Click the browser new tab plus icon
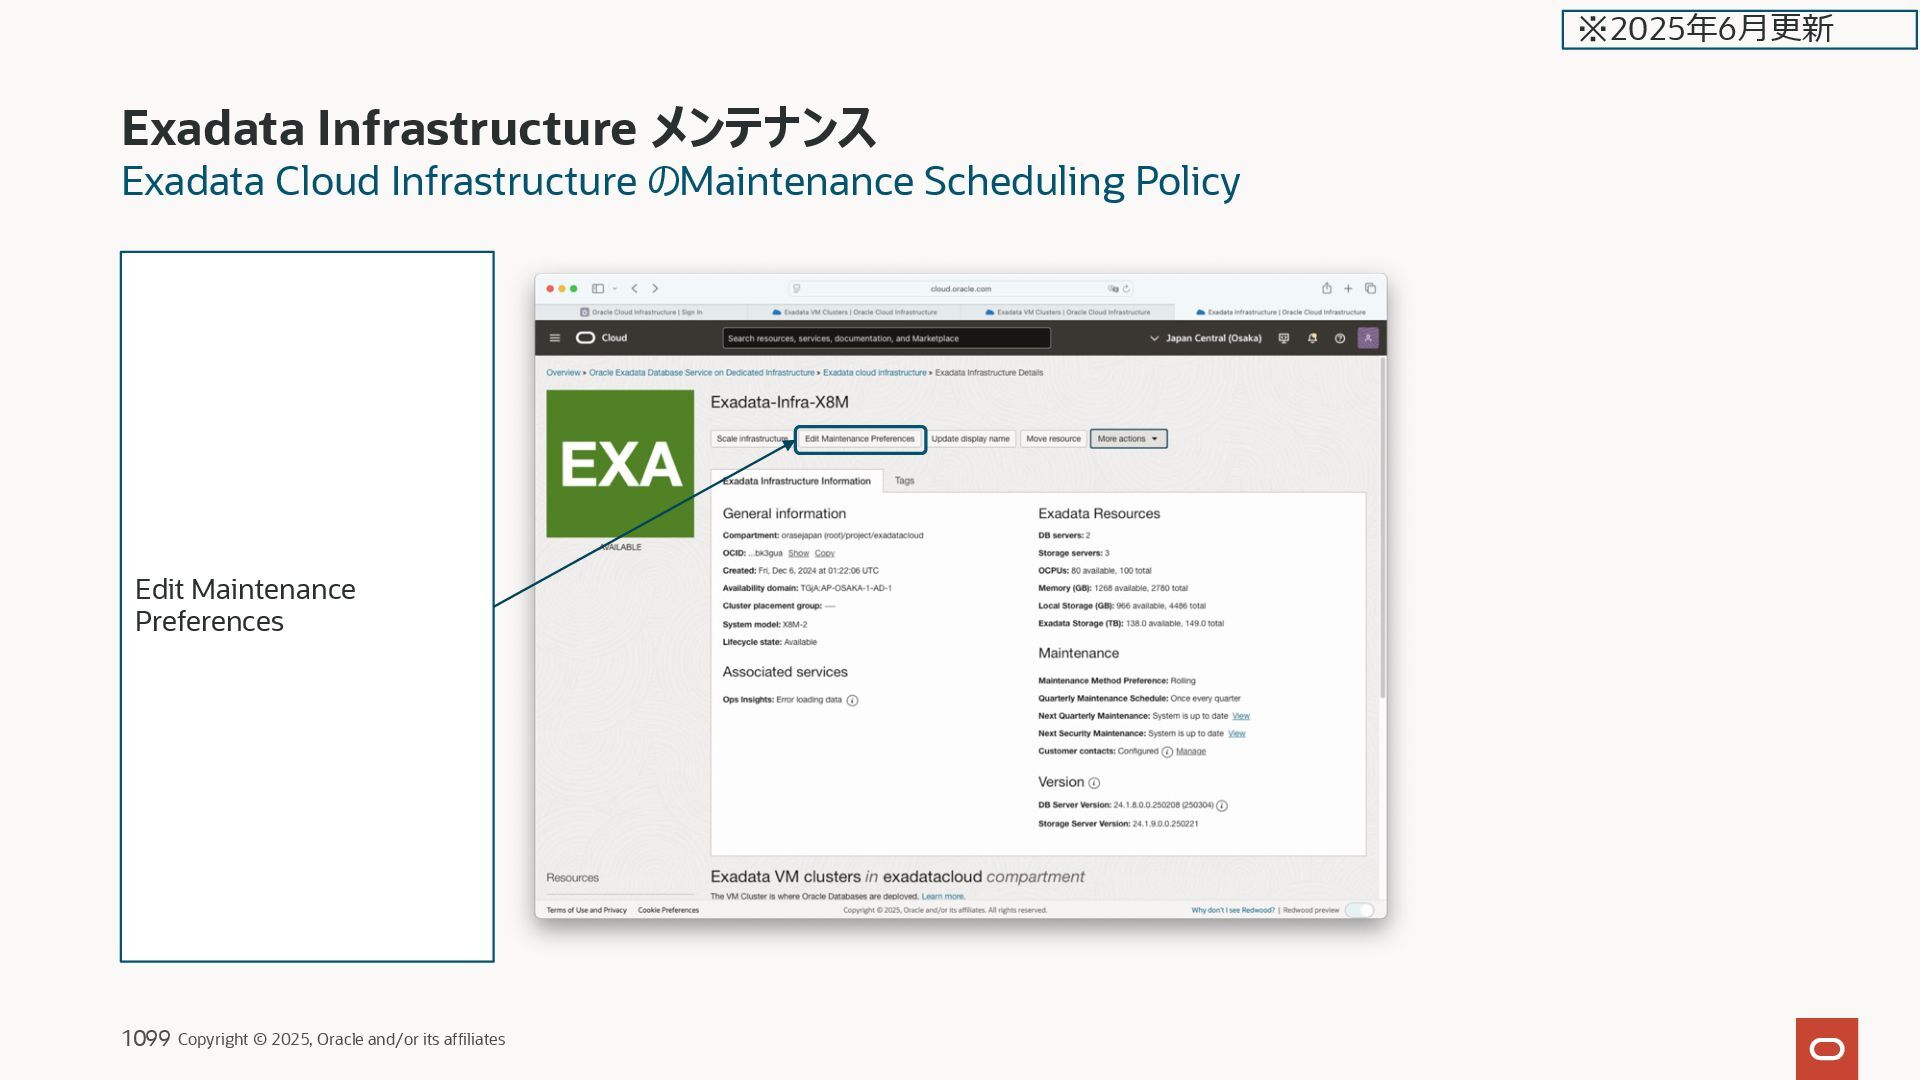The image size is (1920, 1080). [x=1348, y=288]
